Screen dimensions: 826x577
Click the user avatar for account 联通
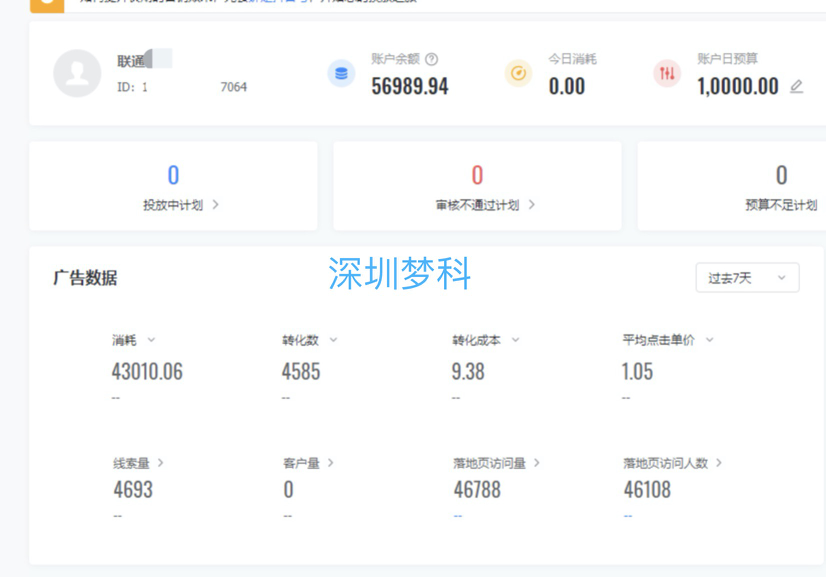click(x=77, y=73)
